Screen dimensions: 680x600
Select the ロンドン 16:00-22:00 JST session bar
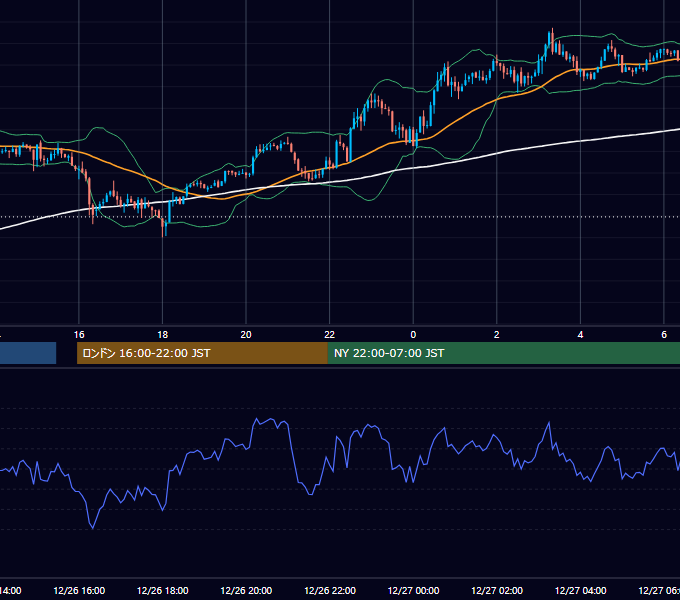point(202,353)
